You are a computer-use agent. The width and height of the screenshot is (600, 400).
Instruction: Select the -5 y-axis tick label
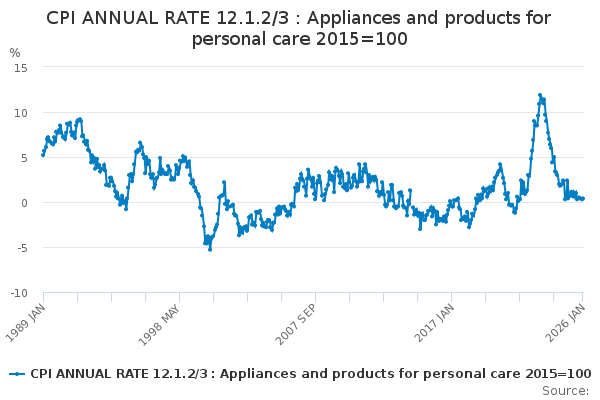click(21, 248)
